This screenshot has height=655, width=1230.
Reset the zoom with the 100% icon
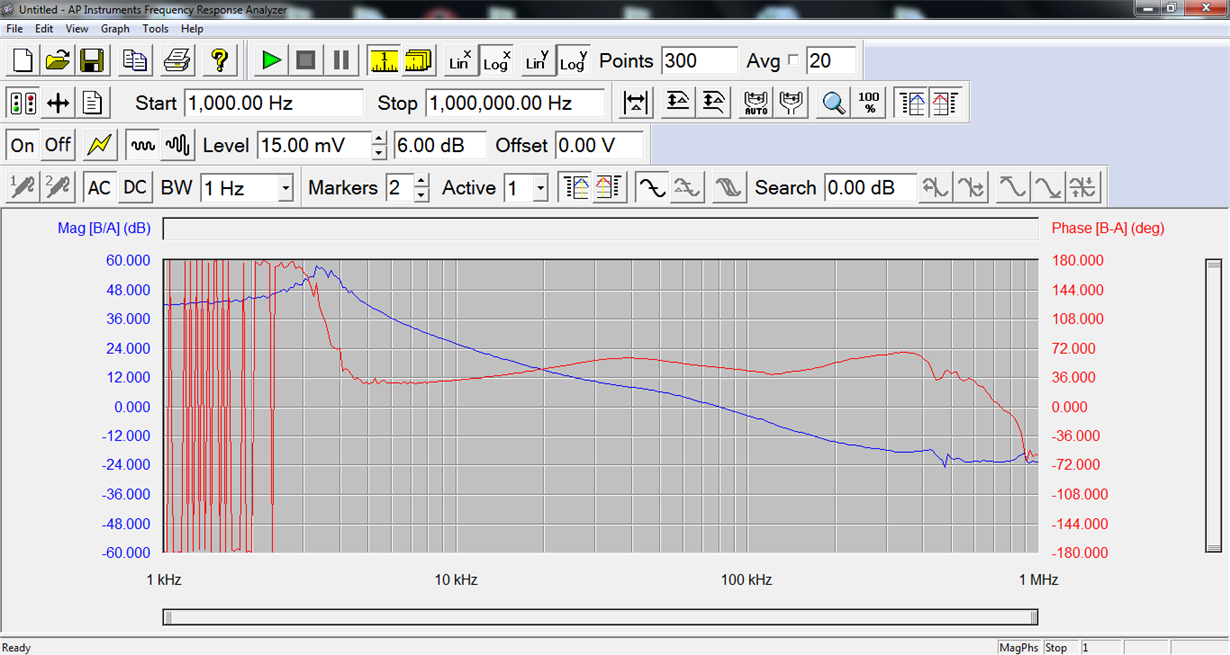tap(870, 102)
